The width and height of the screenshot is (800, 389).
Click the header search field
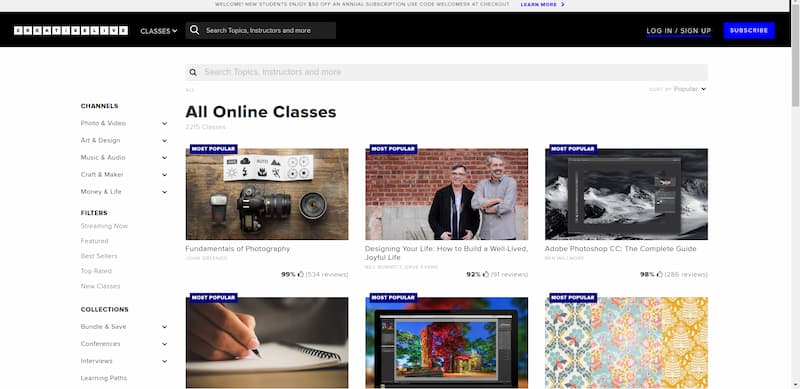coord(261,30)
